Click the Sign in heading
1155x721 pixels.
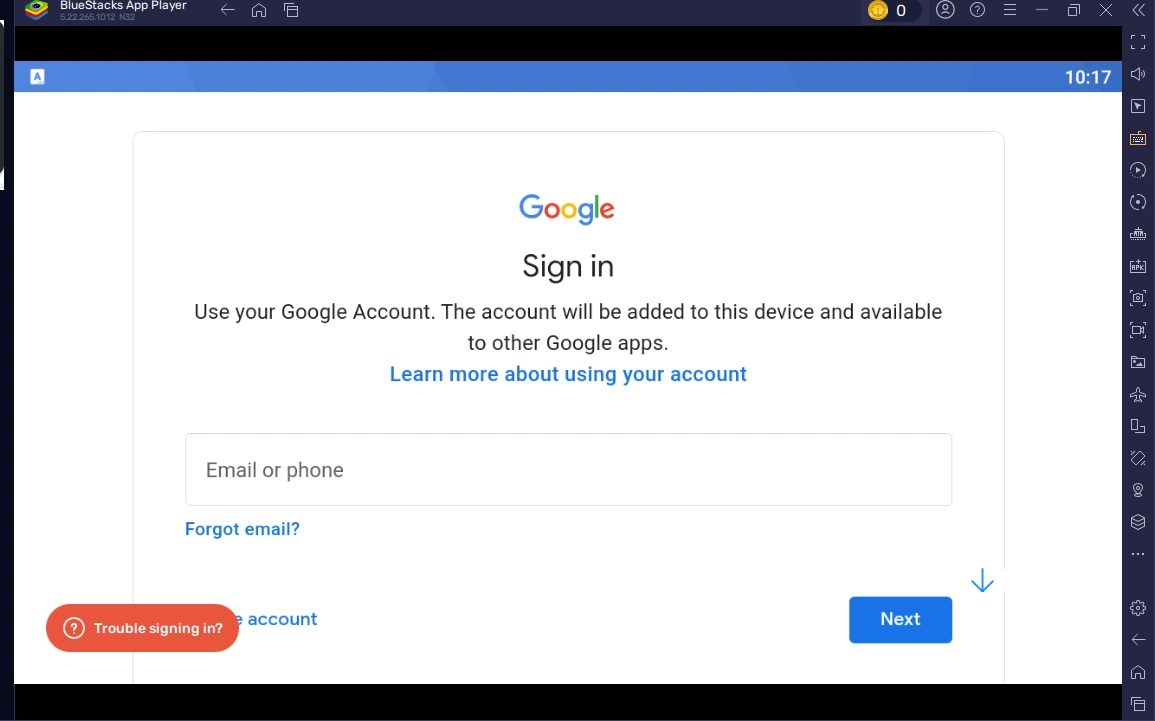tap(568, 266)
